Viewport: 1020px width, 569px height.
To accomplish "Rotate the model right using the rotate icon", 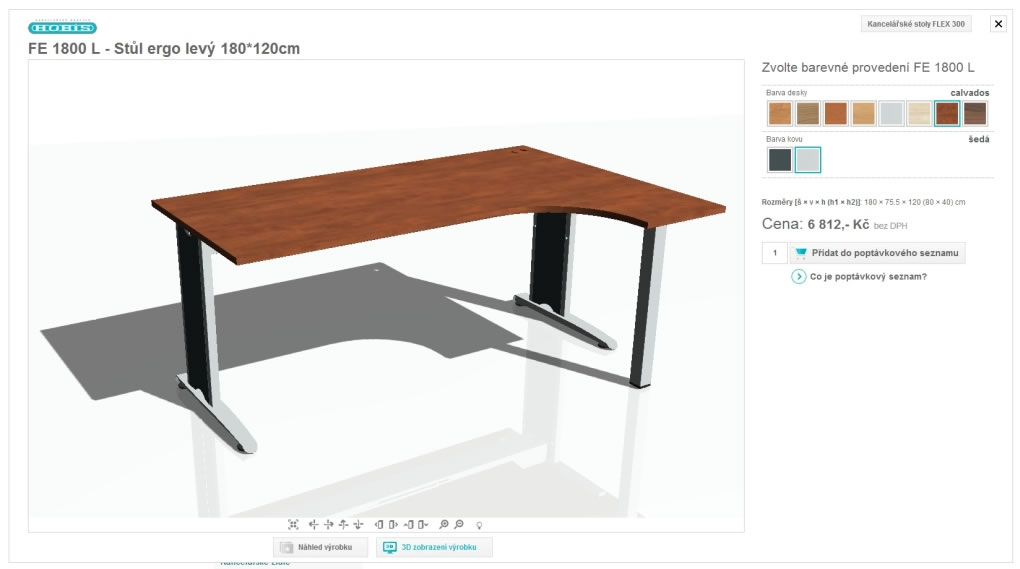I will point(393,524).
